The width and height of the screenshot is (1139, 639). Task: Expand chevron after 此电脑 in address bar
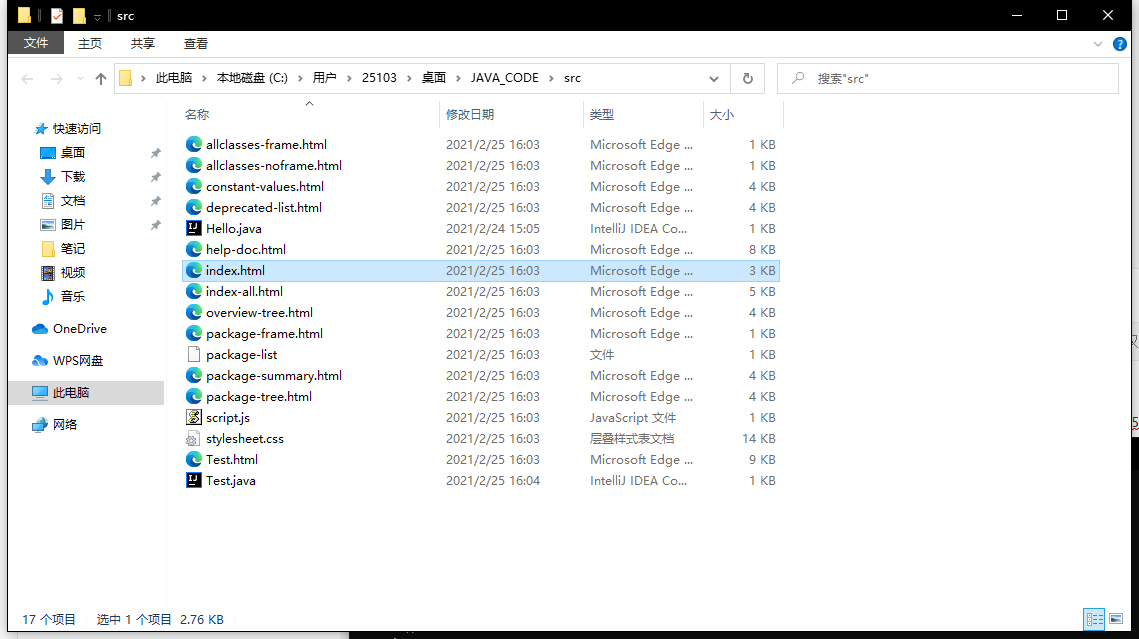pyautogui.click(x=204, y=78)
